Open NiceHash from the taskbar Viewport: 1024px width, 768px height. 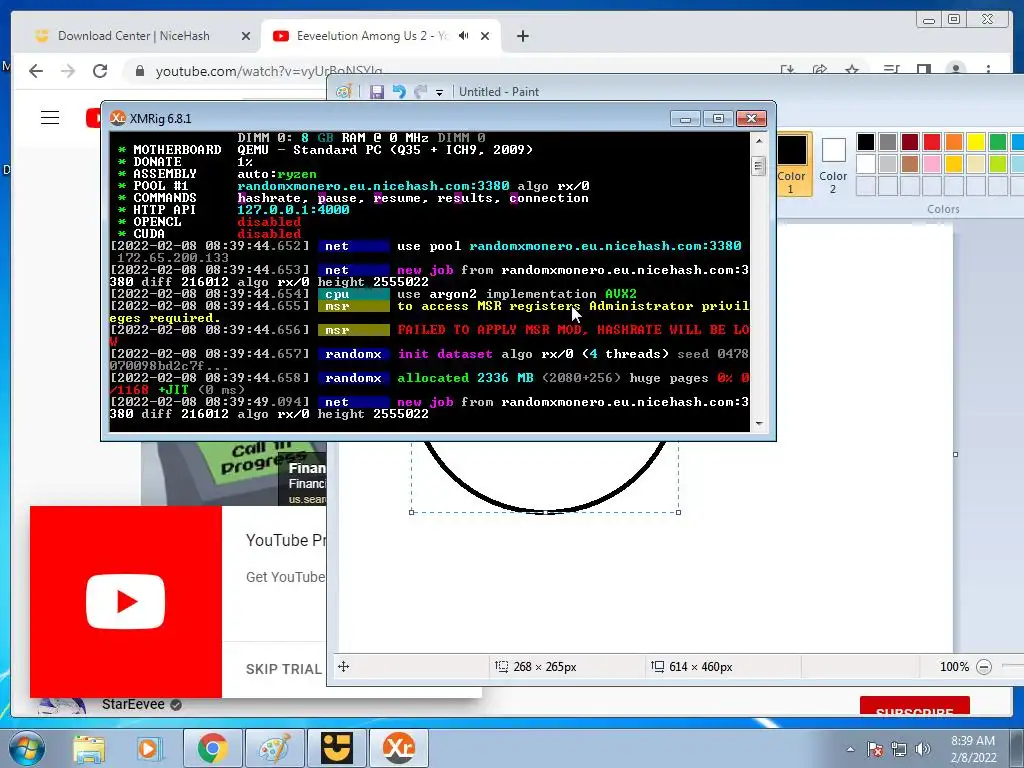336,748
